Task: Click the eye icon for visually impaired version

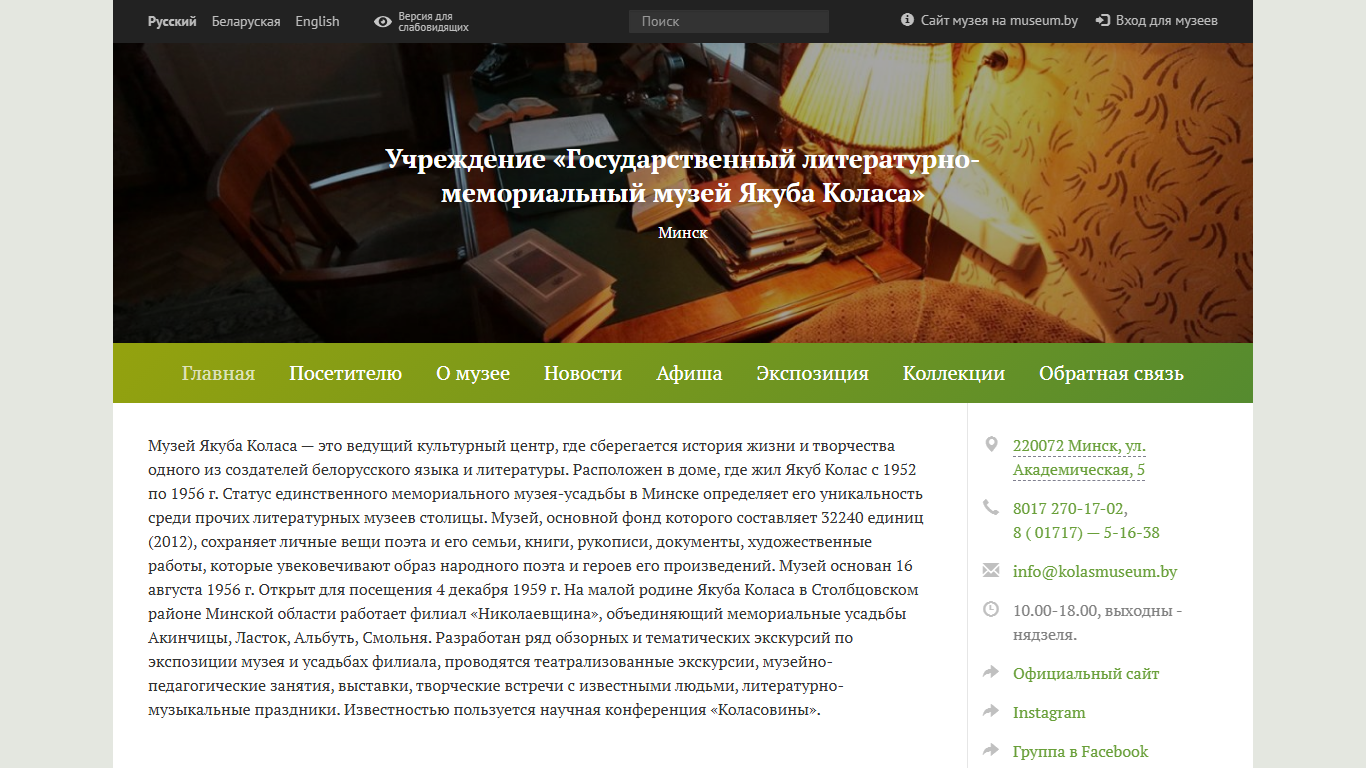Action: point(383,21)
